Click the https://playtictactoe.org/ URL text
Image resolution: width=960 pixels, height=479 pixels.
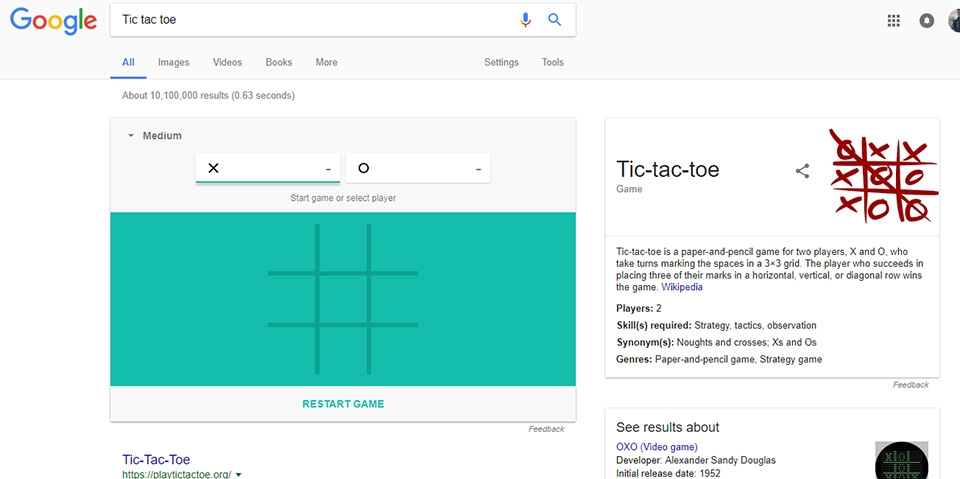(x=176, y=474)
